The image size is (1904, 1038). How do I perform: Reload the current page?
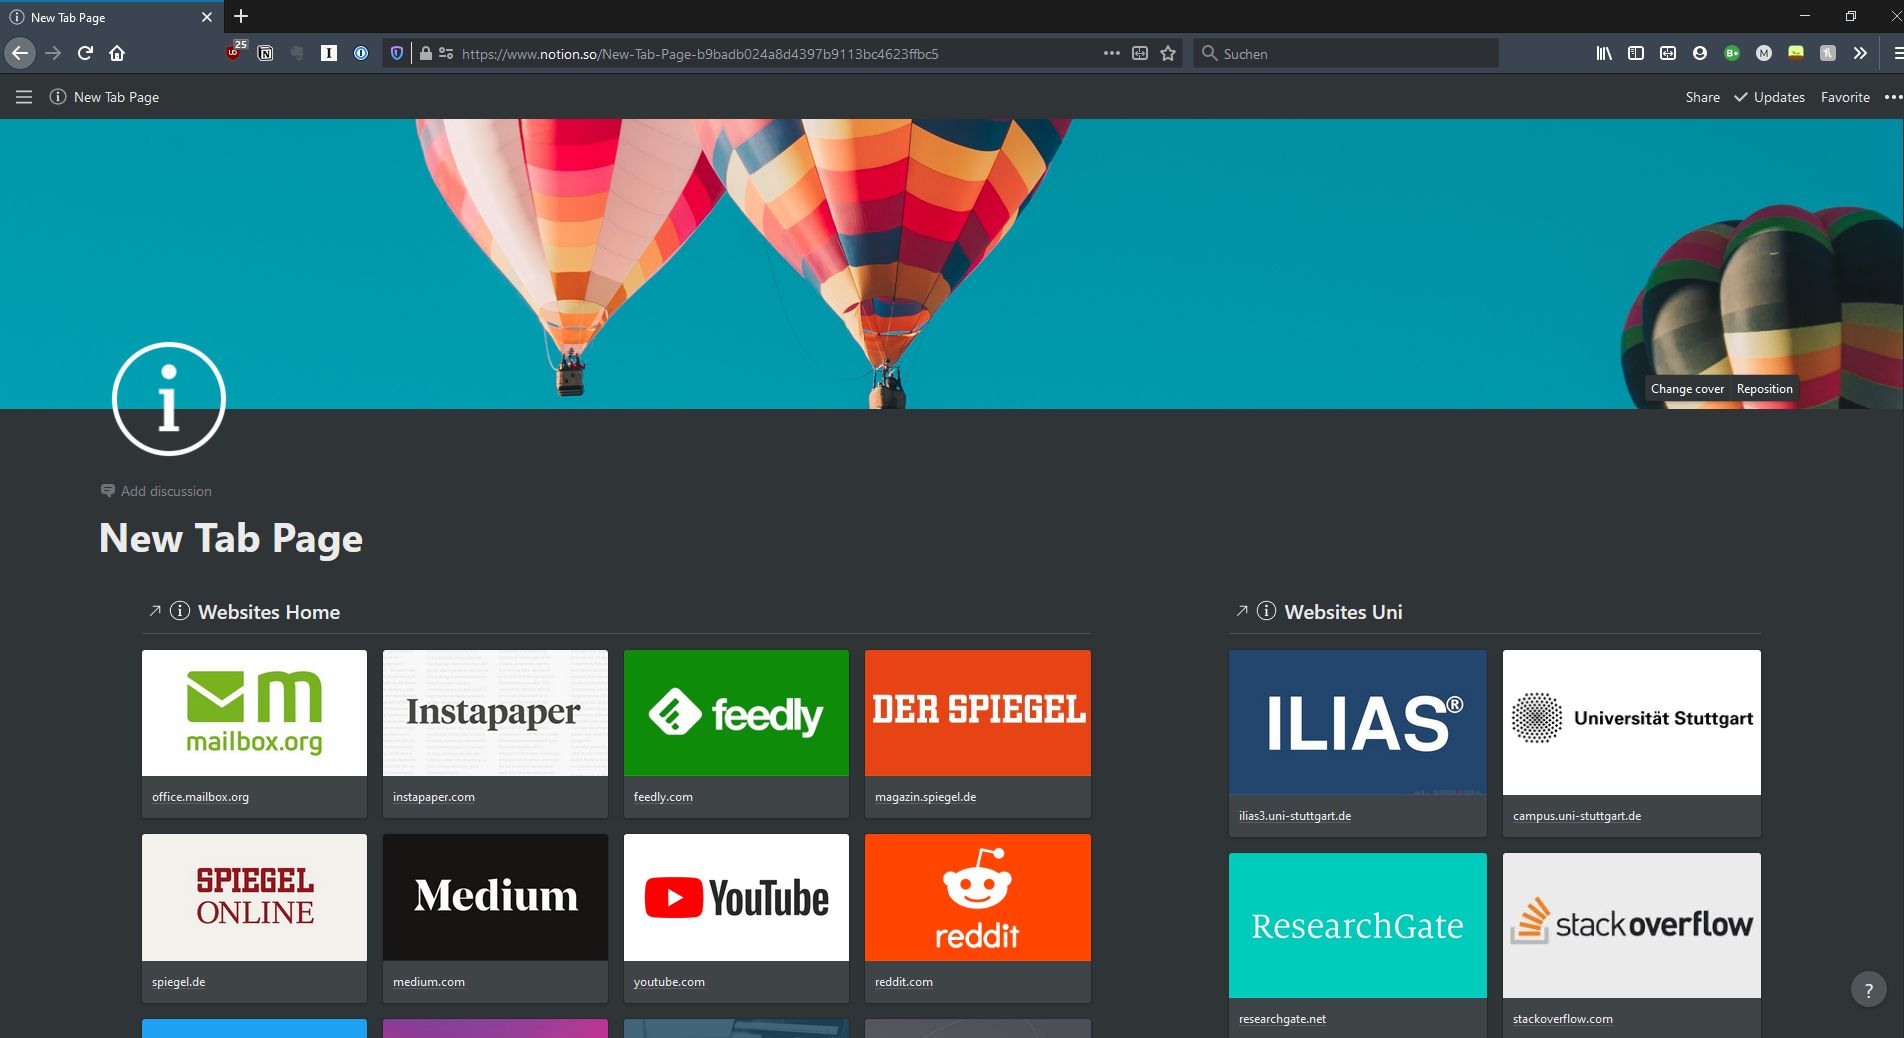click(85, 53)
